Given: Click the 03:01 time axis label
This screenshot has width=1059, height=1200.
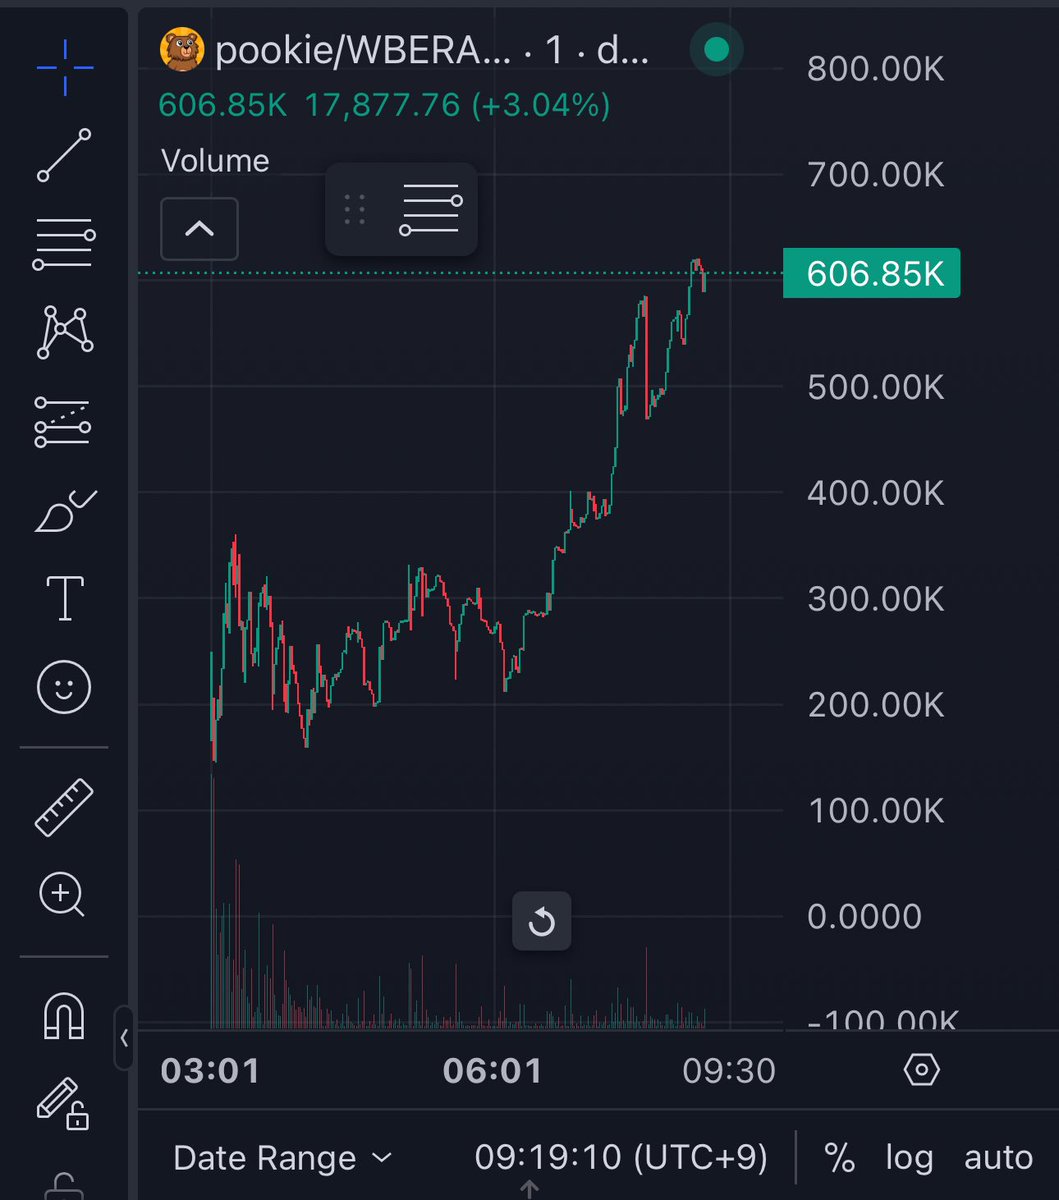Looking at the screenshot, I should [210, 1071].
